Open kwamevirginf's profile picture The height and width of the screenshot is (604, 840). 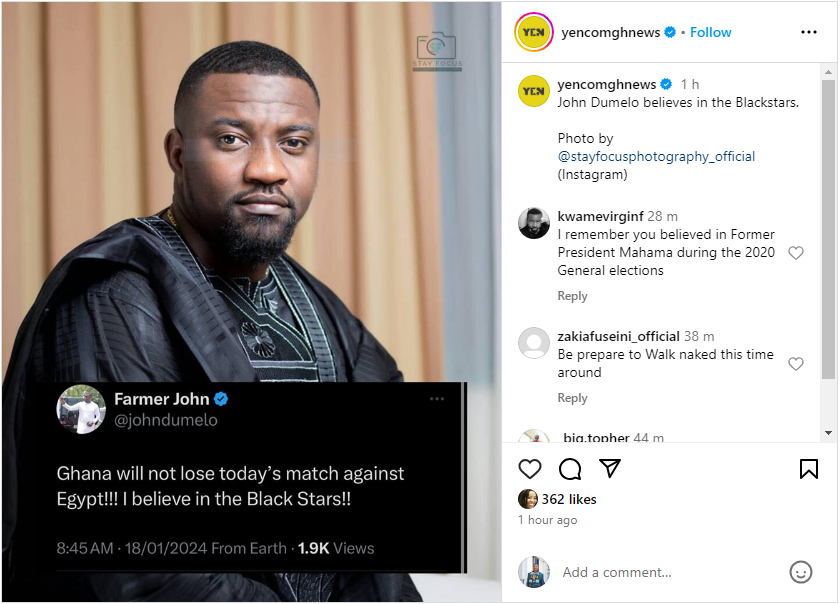[534, 223]
